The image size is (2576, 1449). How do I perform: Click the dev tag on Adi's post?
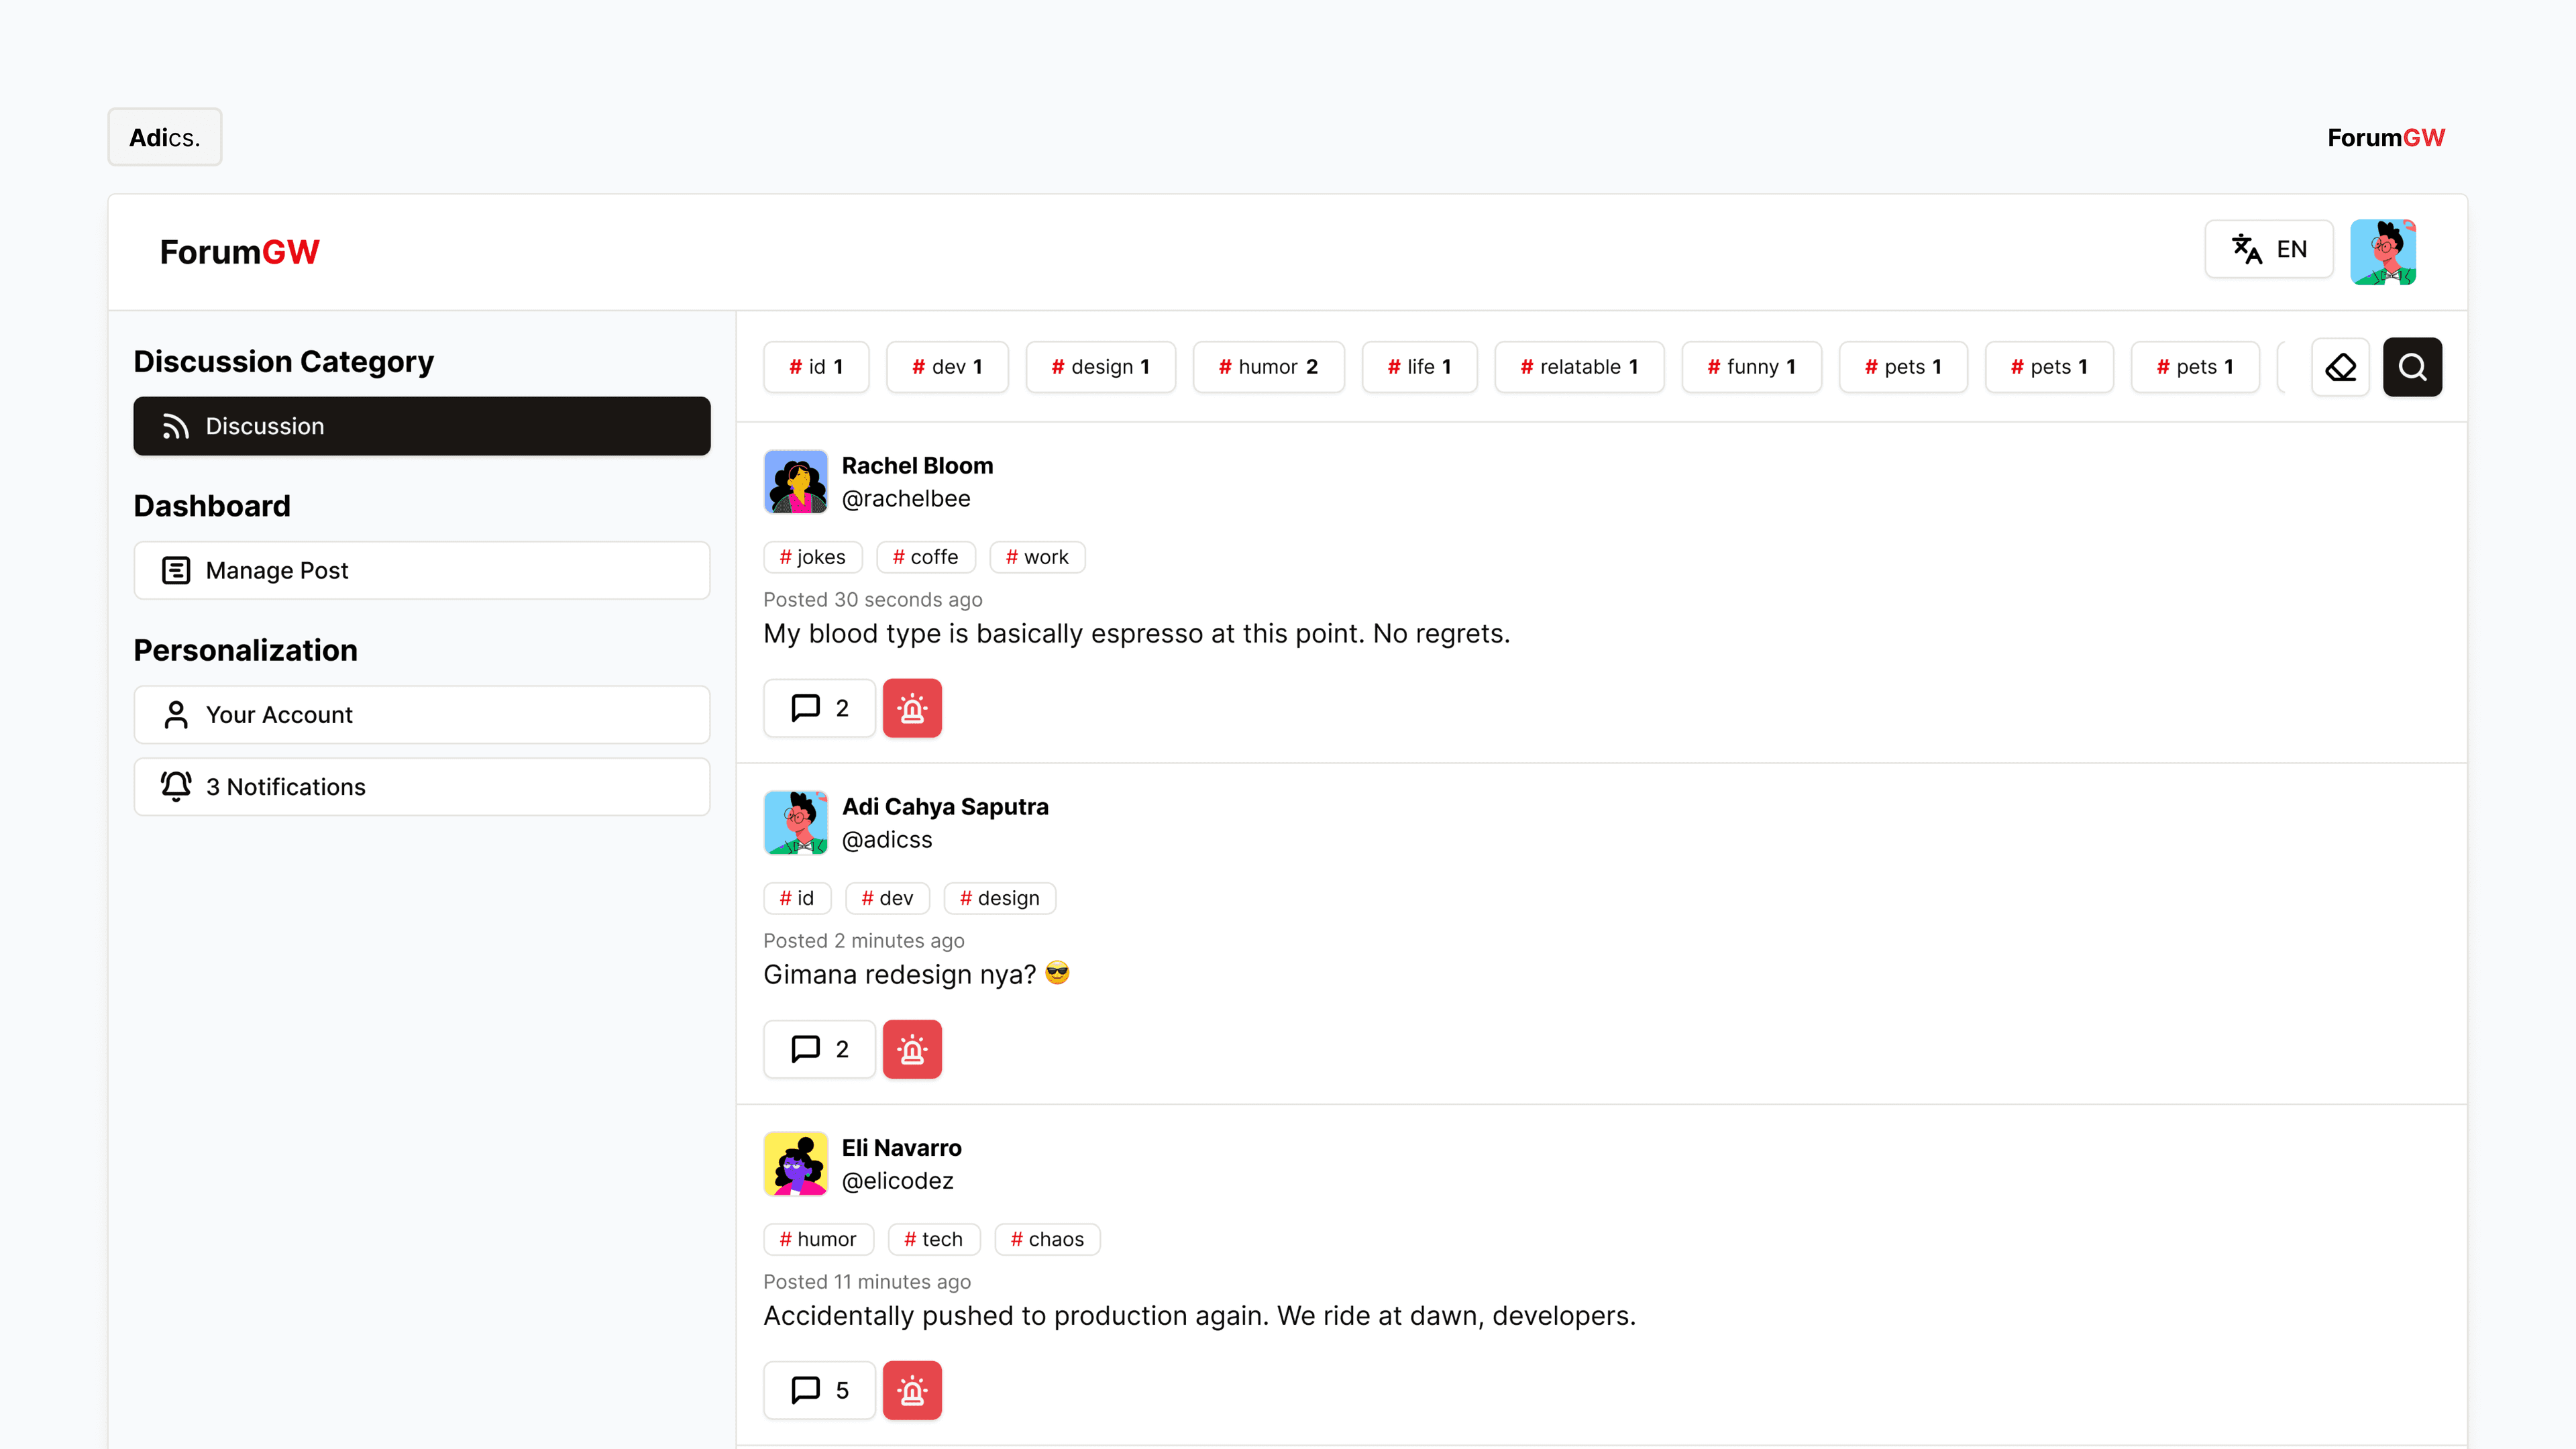point(887,898)
